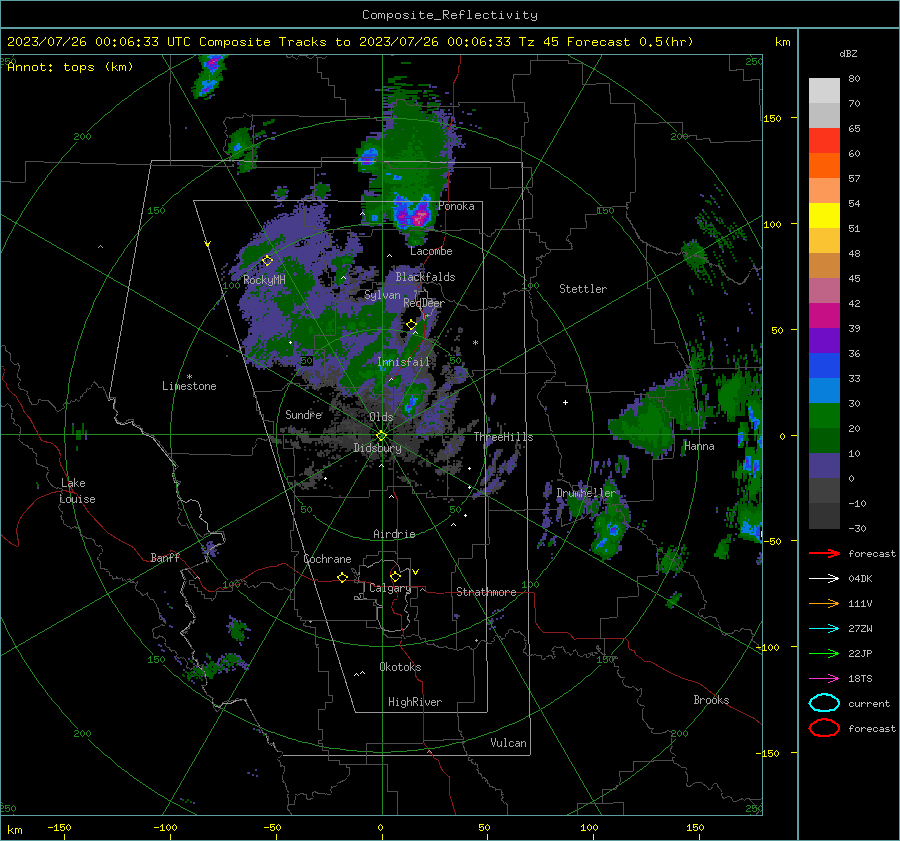Viewport: 900px width, 841px height.
Task: Click the magenta 18TS arrow icon
Action: 824,679
